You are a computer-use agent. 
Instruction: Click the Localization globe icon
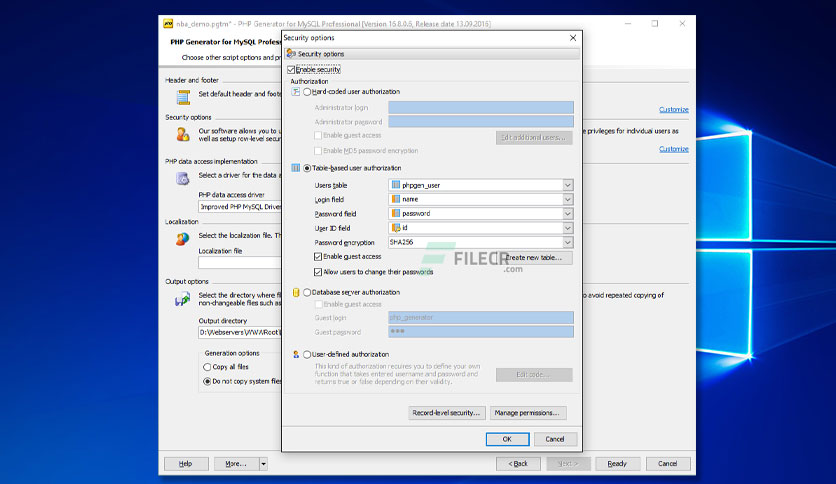[183, 239]
